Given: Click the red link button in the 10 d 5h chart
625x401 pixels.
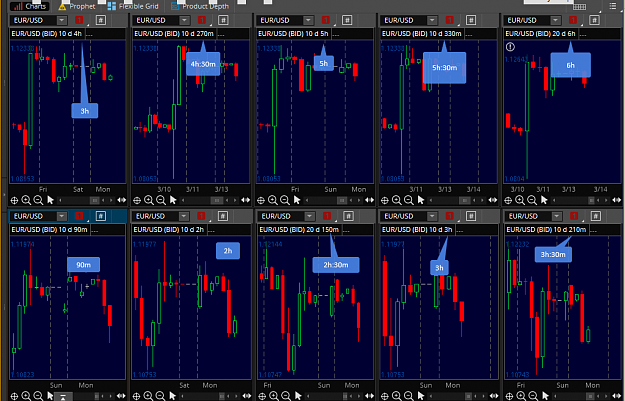Looking at the screenshot, I should [x=326, y=20].
